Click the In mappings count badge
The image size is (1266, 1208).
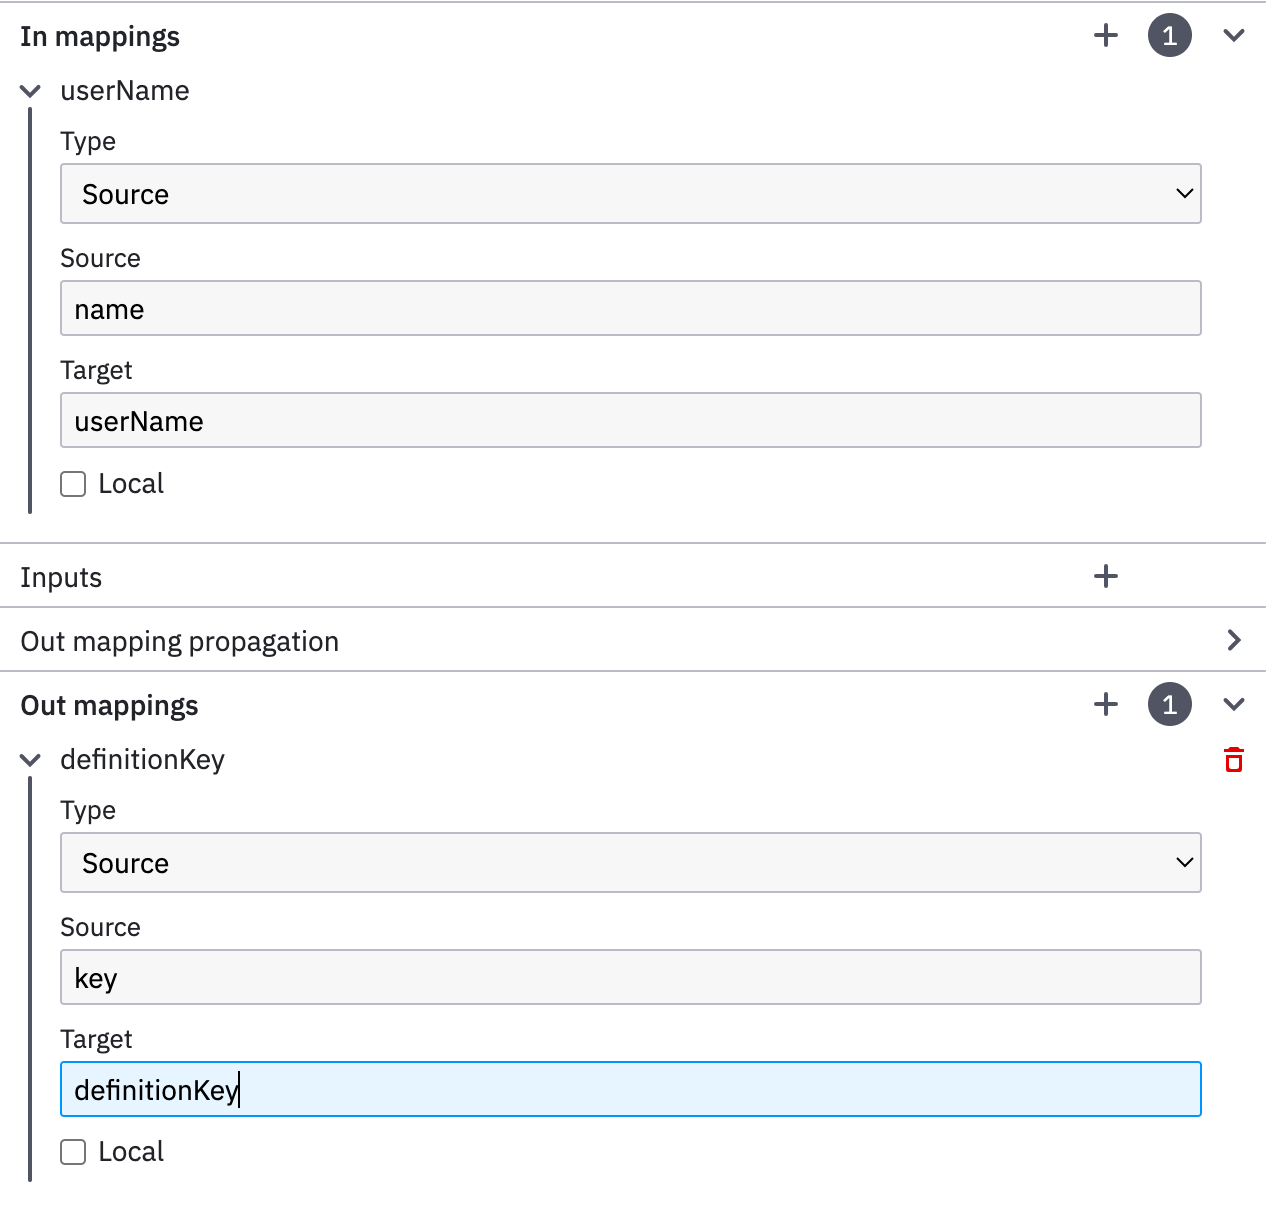pyautogui.click(x=1169, y=36)
